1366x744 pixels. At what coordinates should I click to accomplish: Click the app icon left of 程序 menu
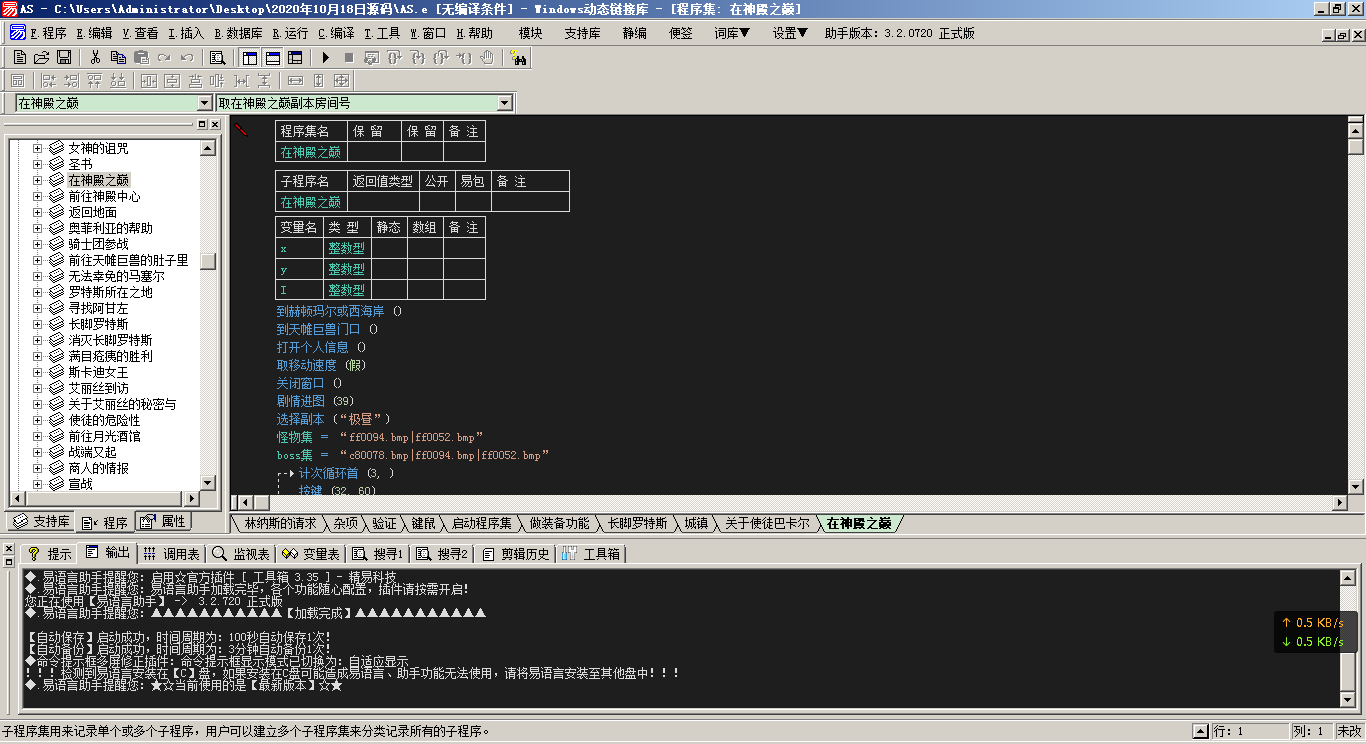tap(18, 32)
